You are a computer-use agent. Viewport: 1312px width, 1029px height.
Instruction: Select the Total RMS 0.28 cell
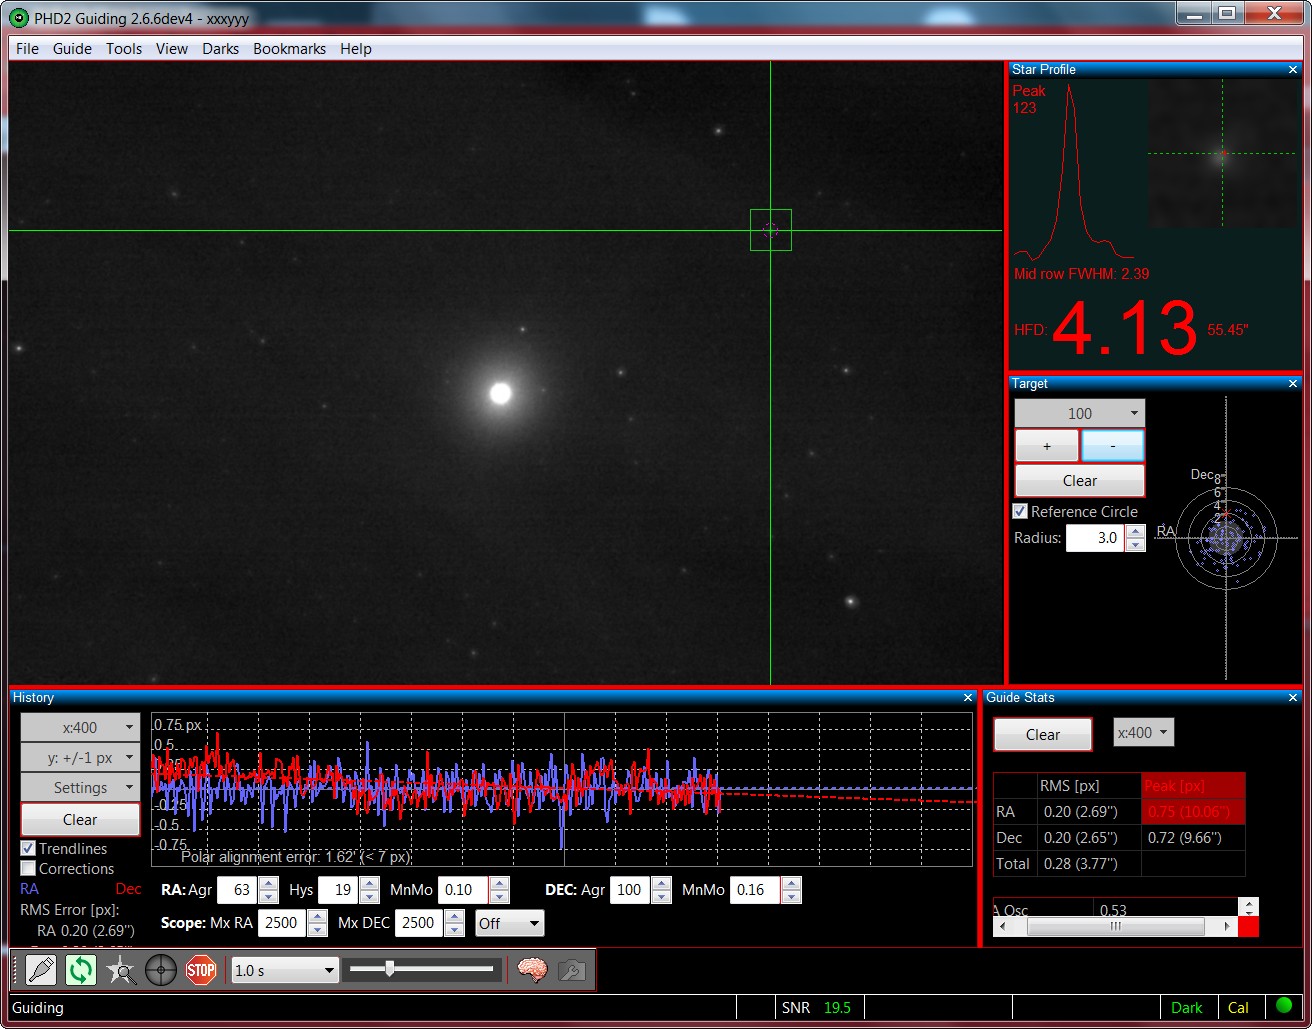coord(1089,864)
